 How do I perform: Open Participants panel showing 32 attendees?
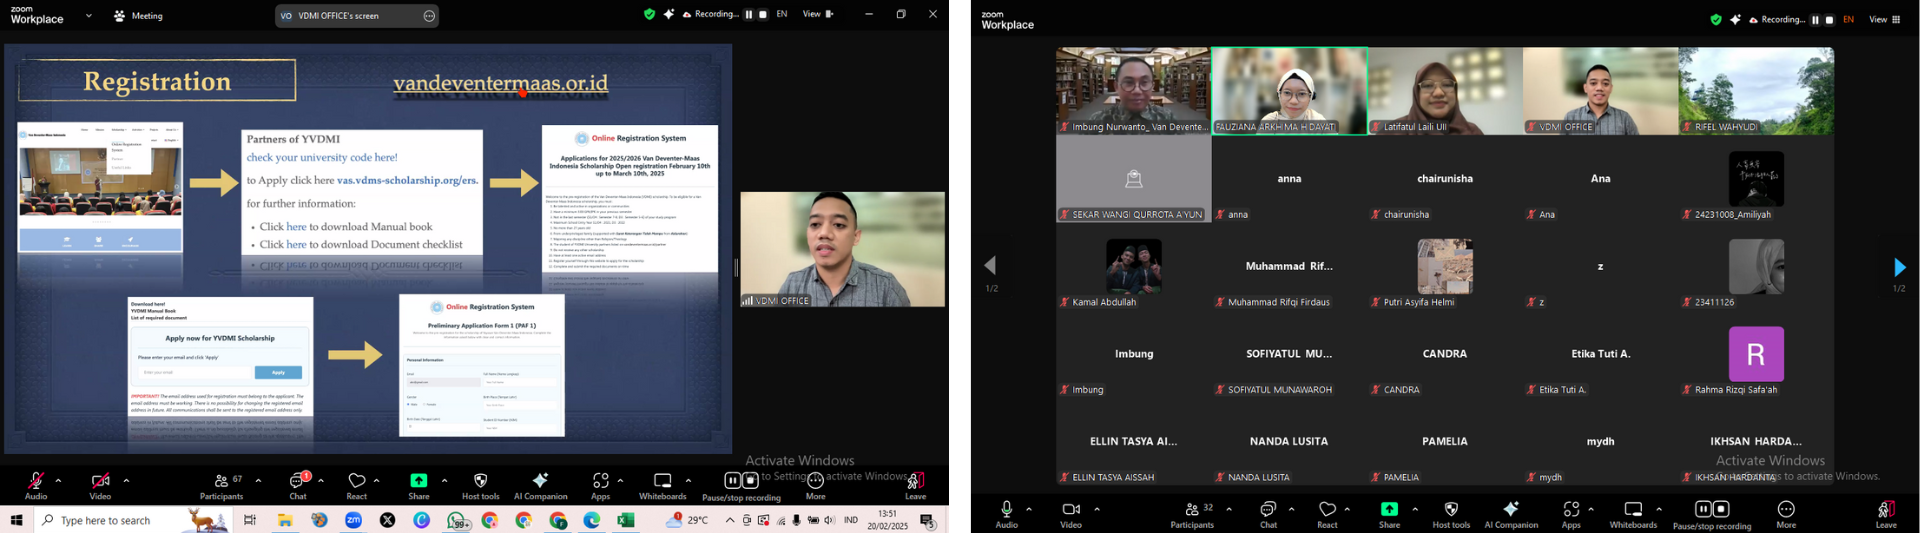(1192, 512)
